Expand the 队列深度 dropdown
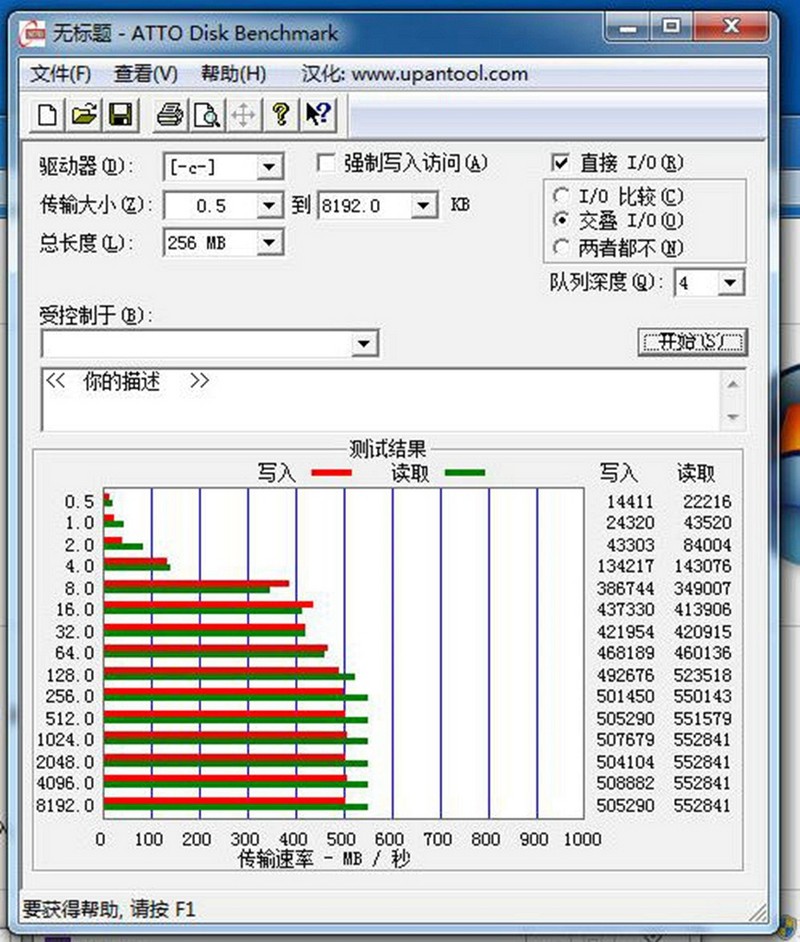The height and width of the screenshot is (942, 800). [730, 283]
